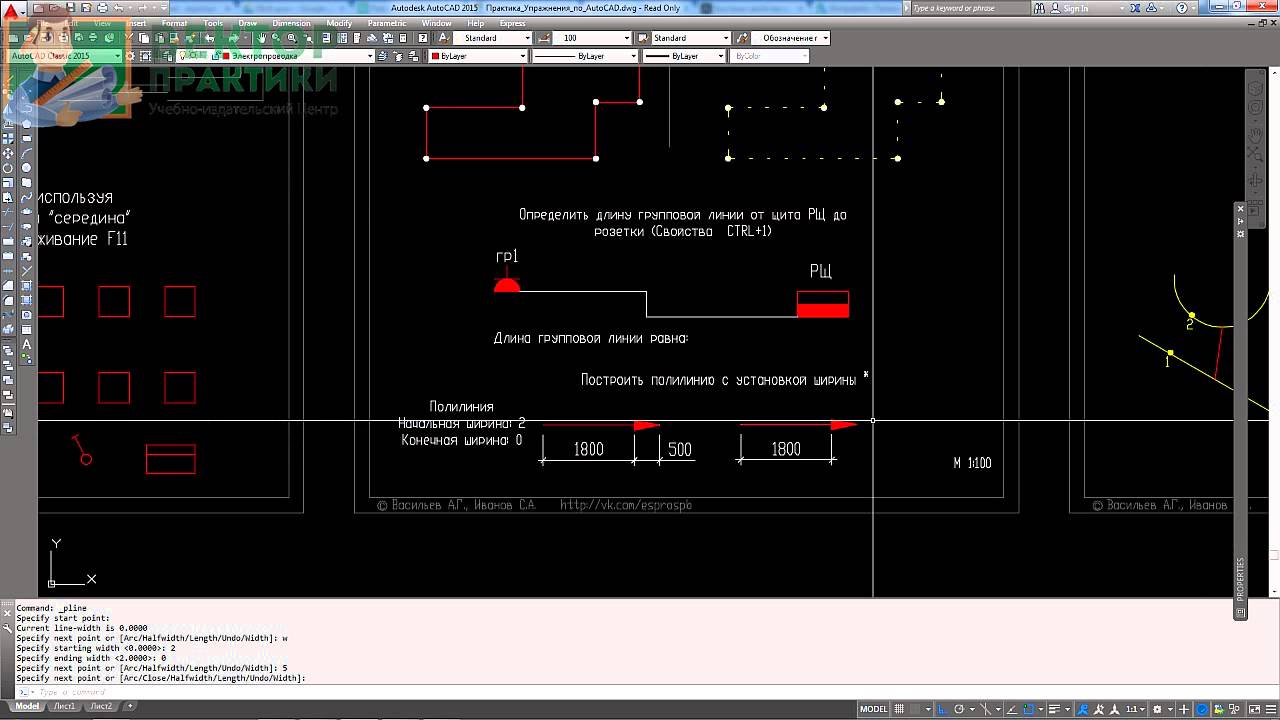The image size is (1280, 720).
Task: Open the Dimension menu
Action: tap(291, 23)
